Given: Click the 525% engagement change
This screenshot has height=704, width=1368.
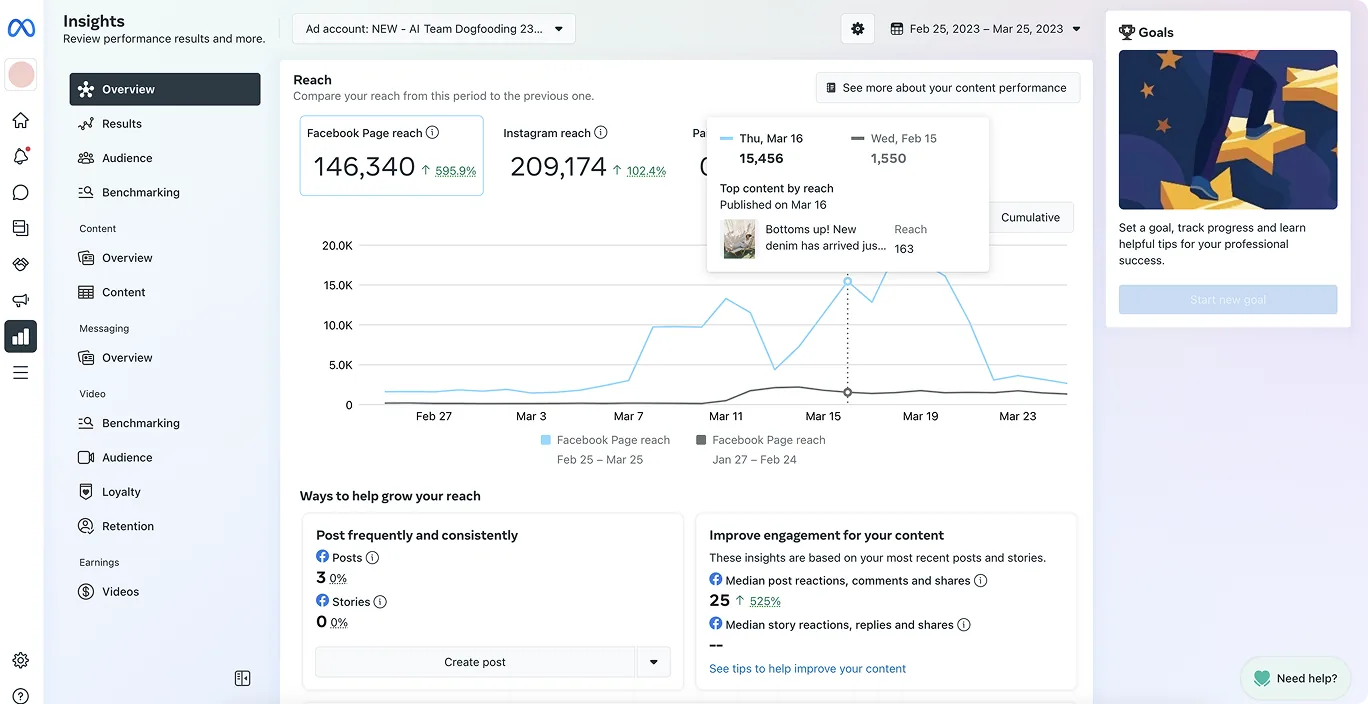Looking at the screenshot, I should [765, 601].
